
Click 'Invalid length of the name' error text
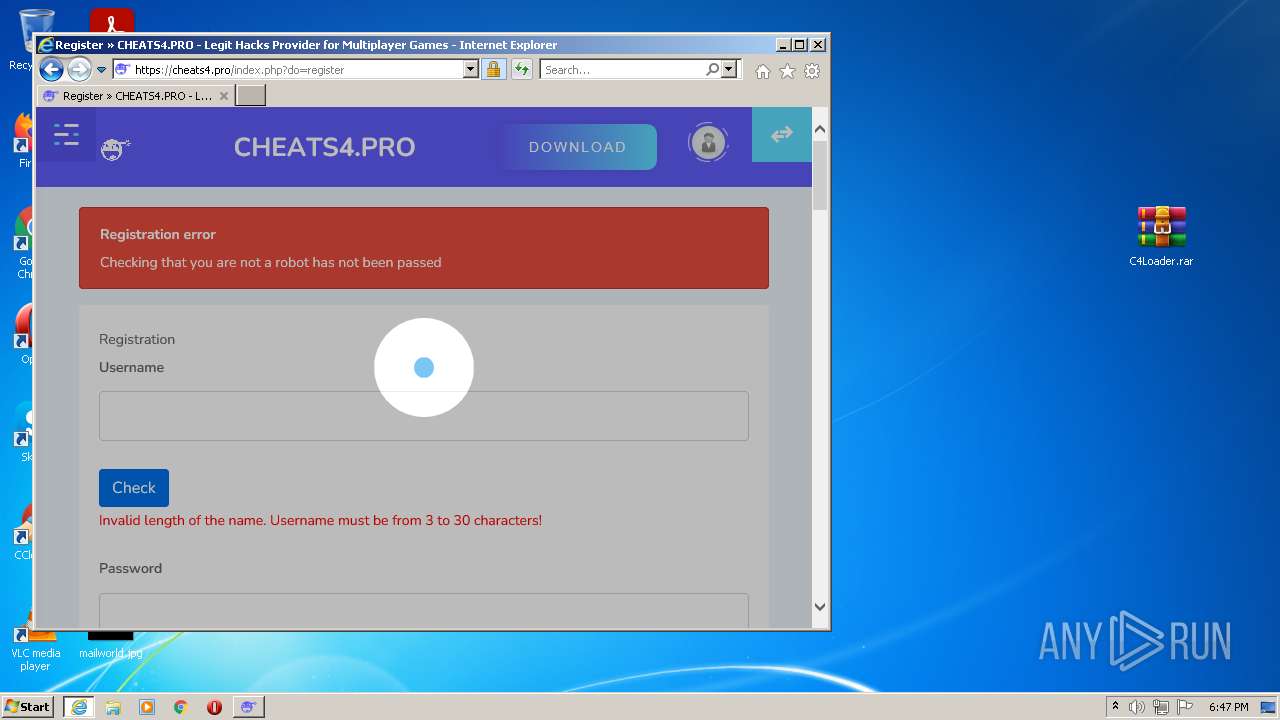coord(320,520)
